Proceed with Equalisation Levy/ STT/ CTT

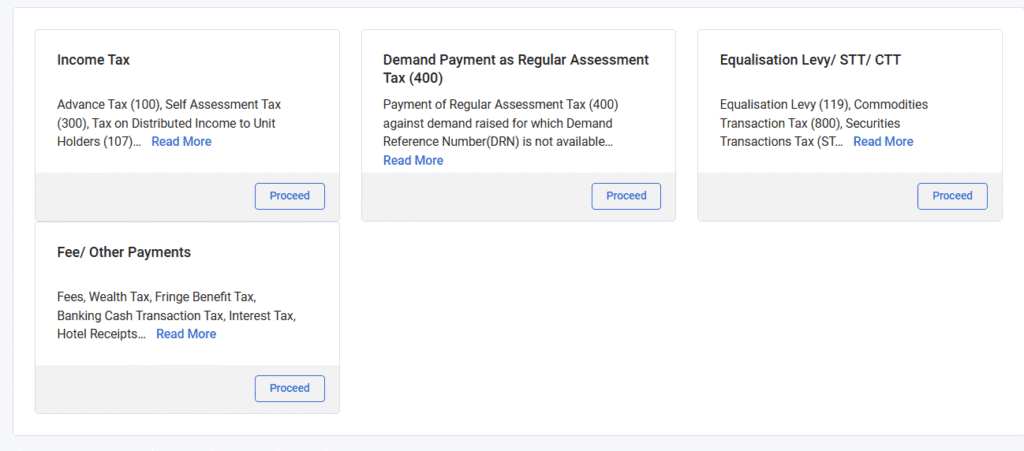coord(952,196)
